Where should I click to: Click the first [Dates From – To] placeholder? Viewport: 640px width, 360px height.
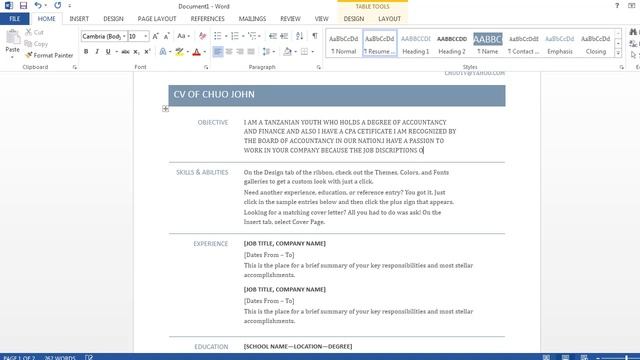[269, 255]
